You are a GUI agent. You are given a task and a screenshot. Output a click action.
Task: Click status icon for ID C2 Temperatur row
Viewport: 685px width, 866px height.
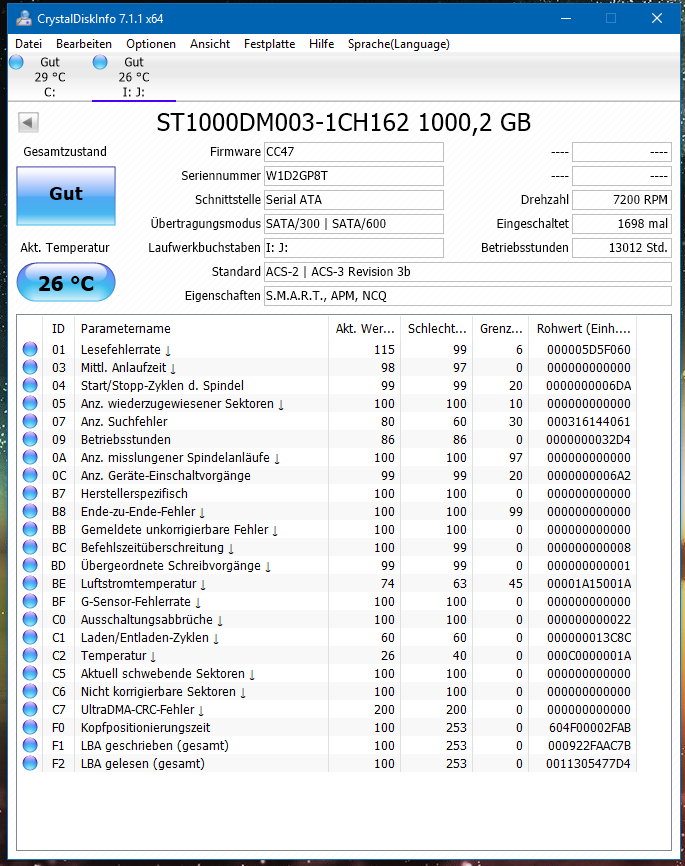click(30, 655)
